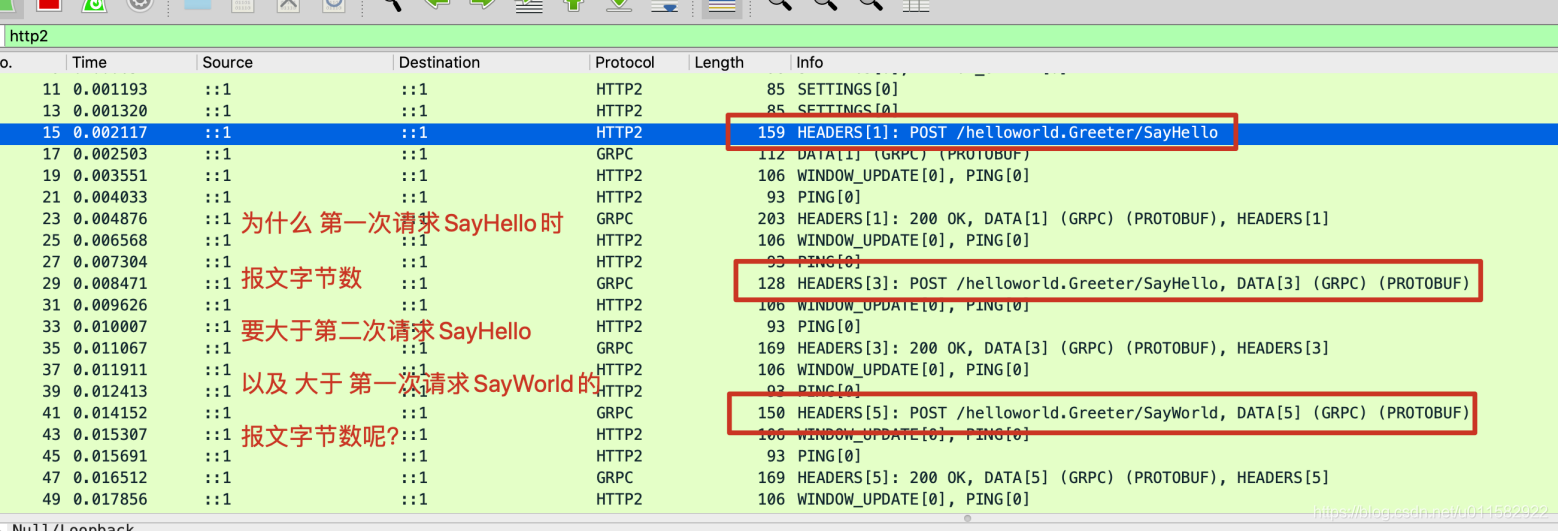1558x531 pixels.
Task: Sort packets by the Protocol column
Action: 639,62
